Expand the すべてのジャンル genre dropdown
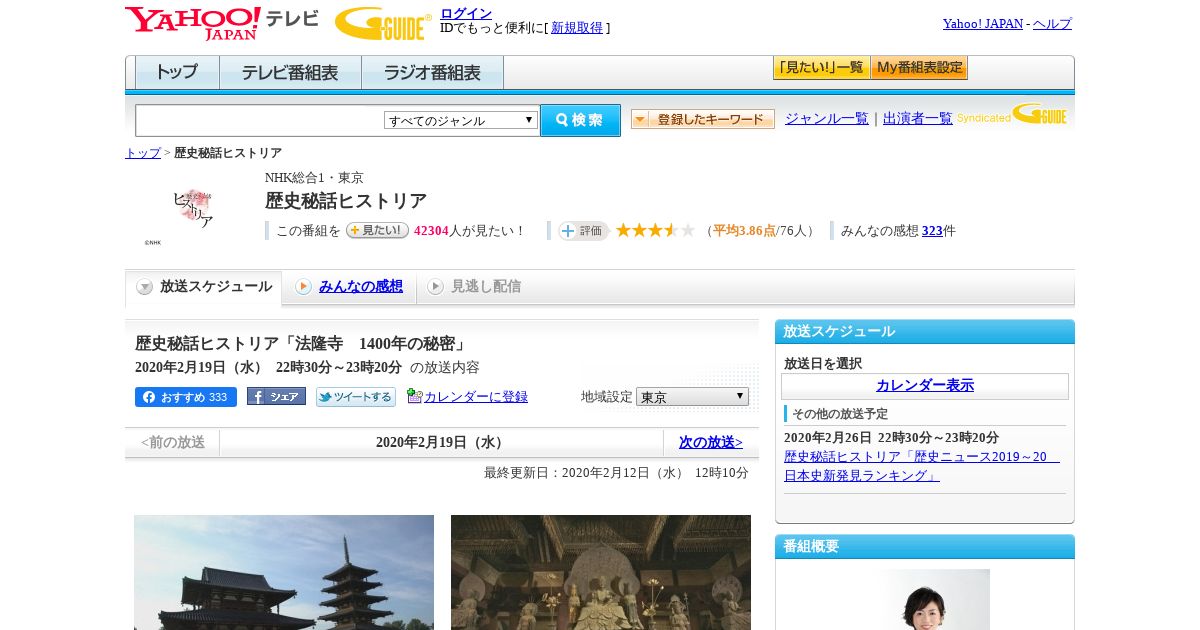1200x630 pixels. [x=461, y=121]
